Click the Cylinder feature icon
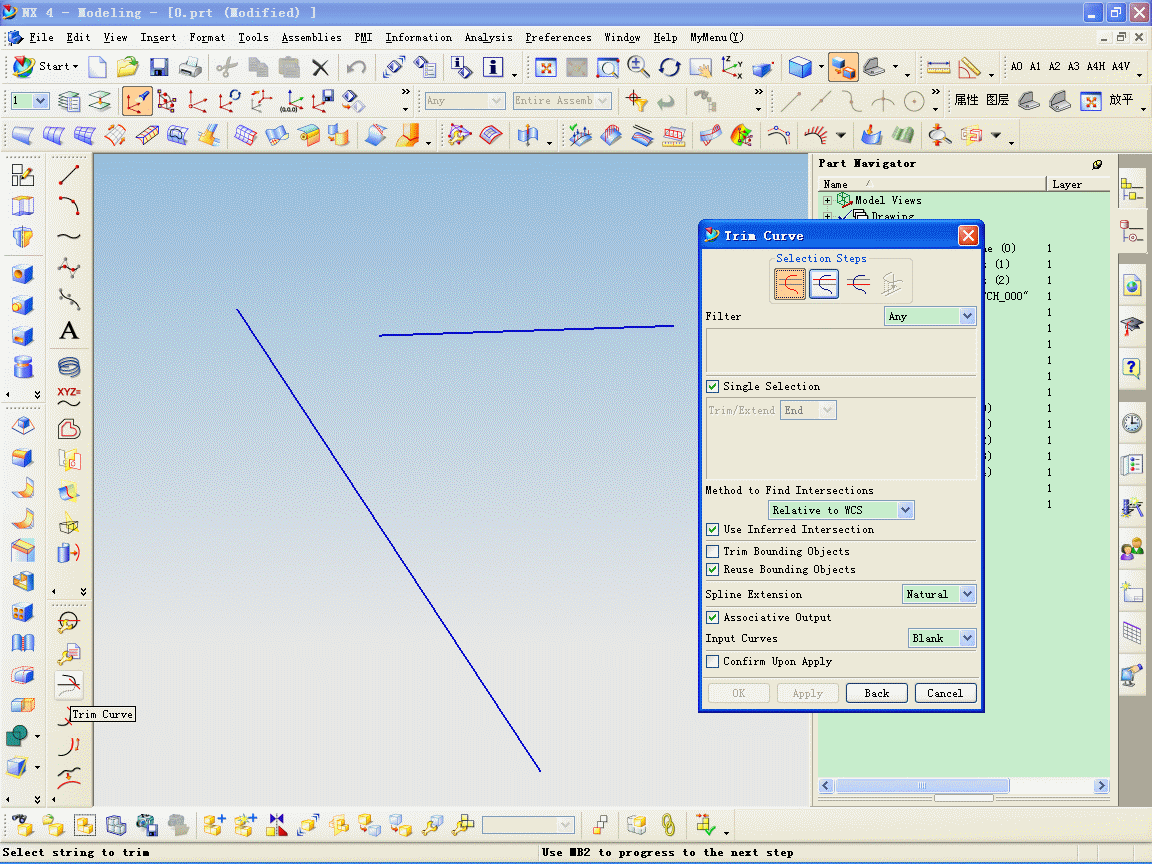Screen dimensions: 1152x864 click(23, 367)
